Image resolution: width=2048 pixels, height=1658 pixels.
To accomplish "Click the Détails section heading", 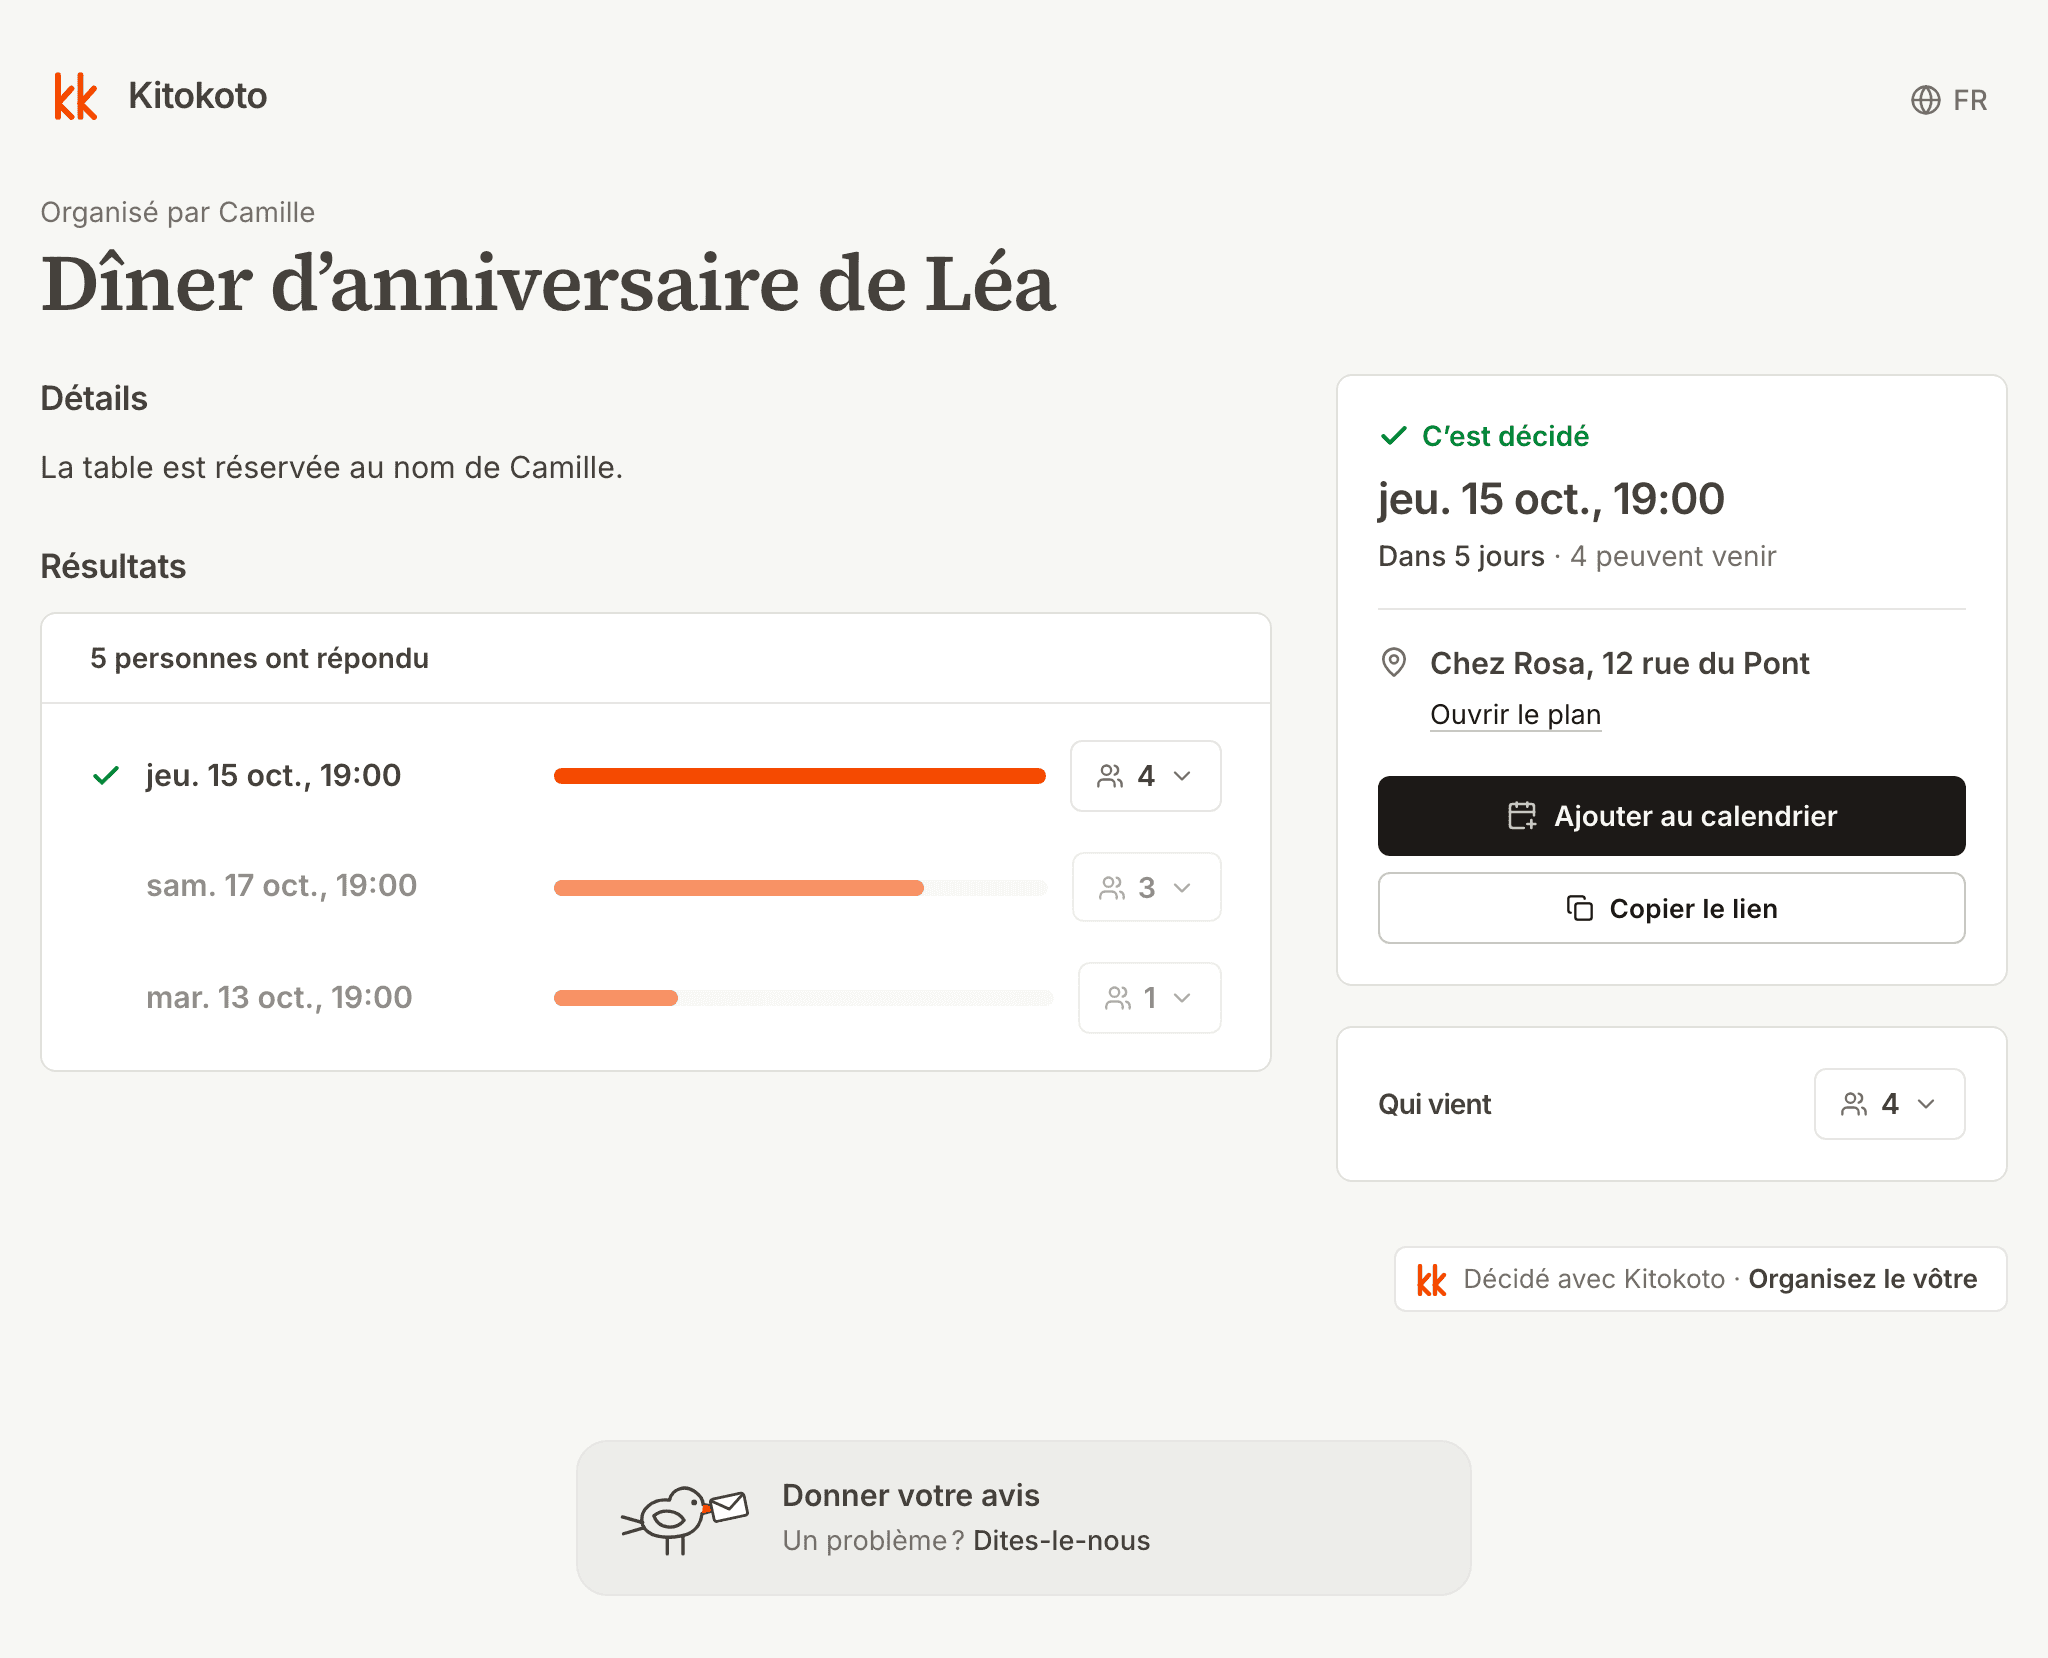I will (94, 398).
